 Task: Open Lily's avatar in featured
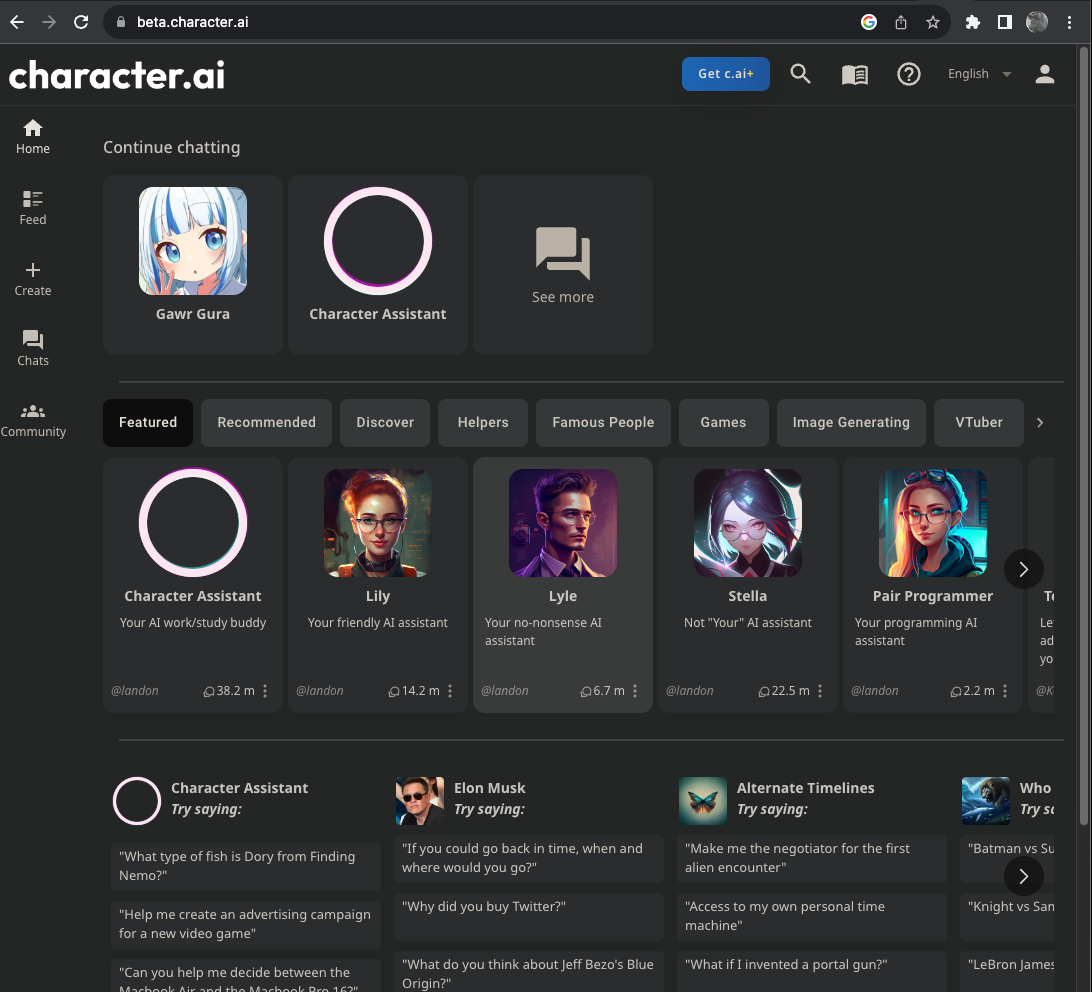[377, 522]
